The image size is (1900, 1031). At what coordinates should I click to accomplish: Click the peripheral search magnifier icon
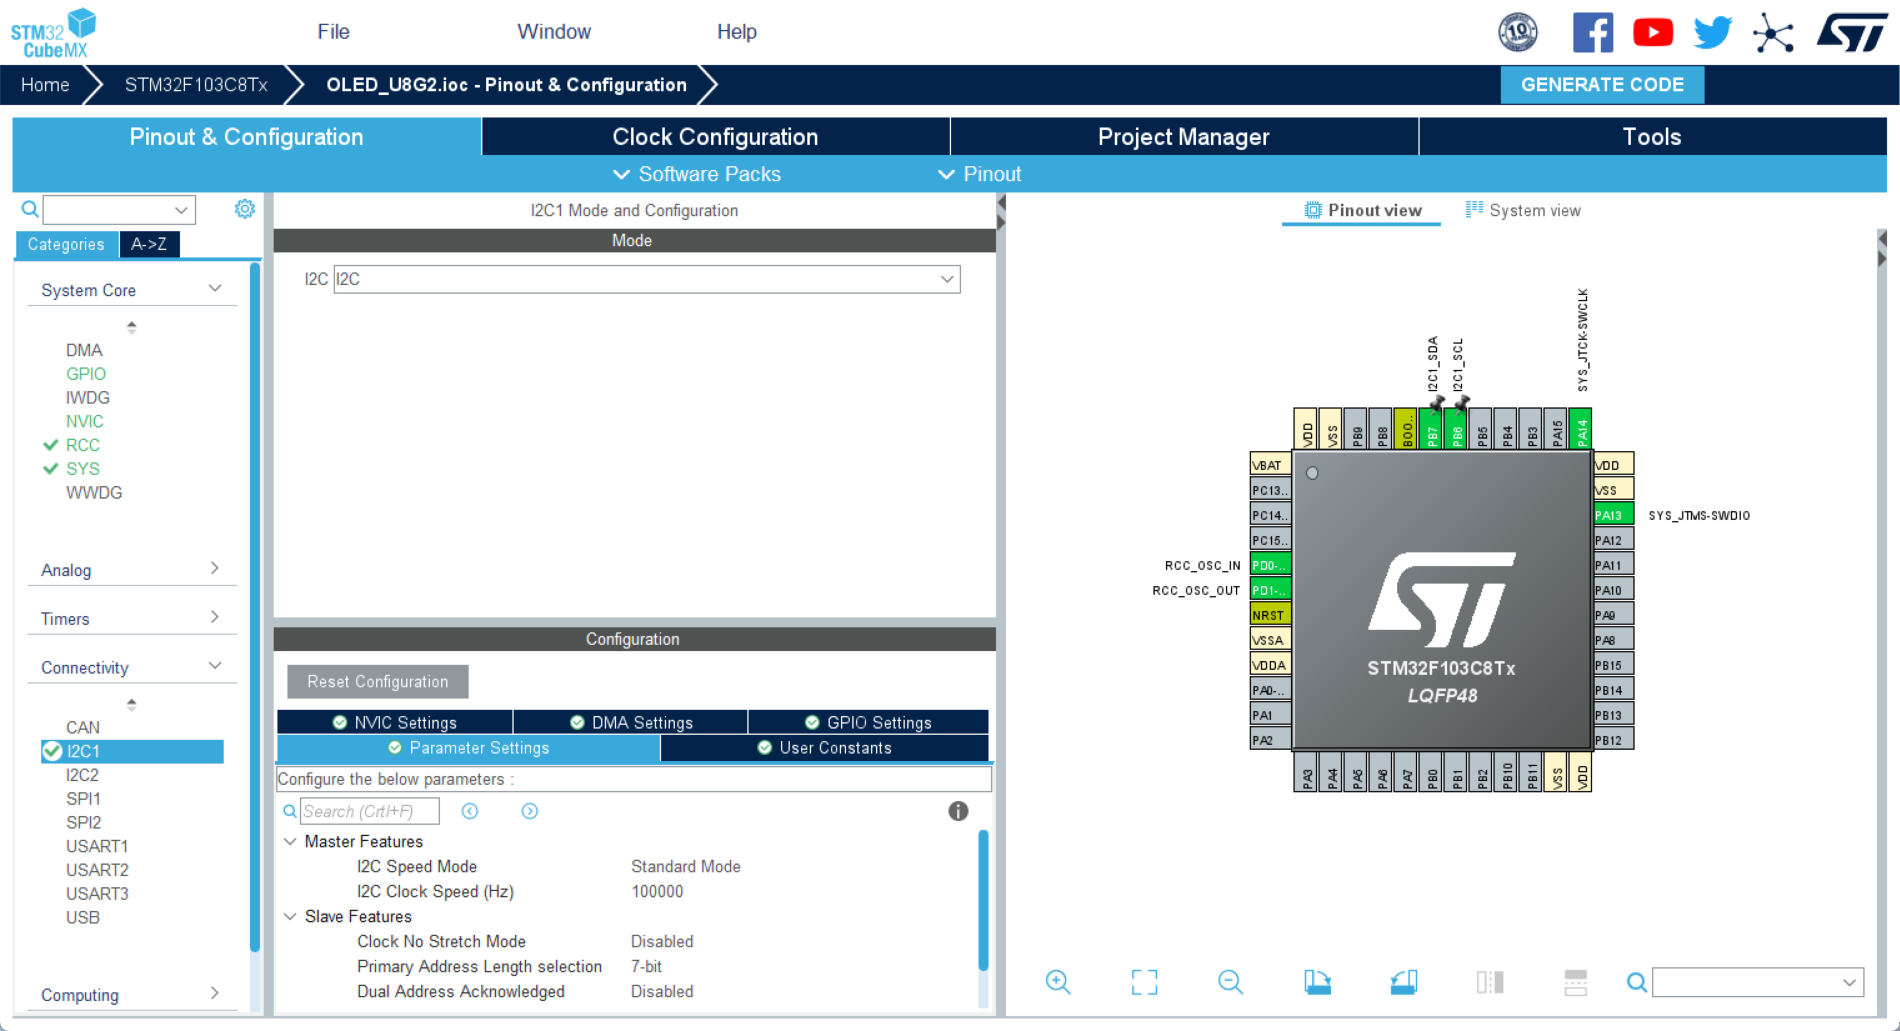point(30,209)
